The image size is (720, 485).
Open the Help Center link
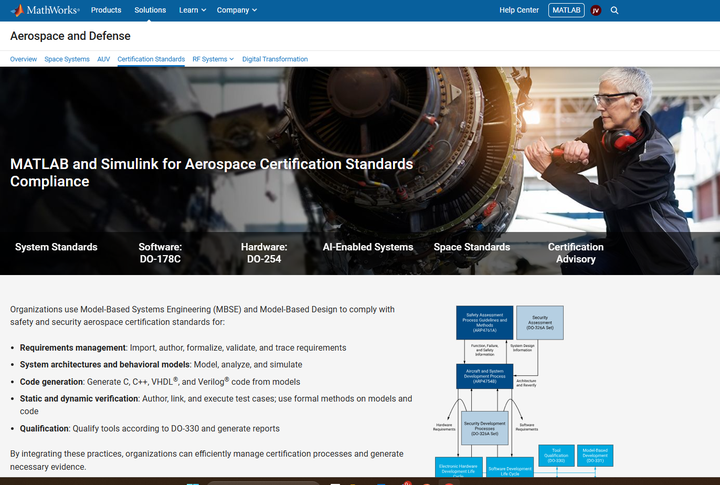(x=519, y=10)
